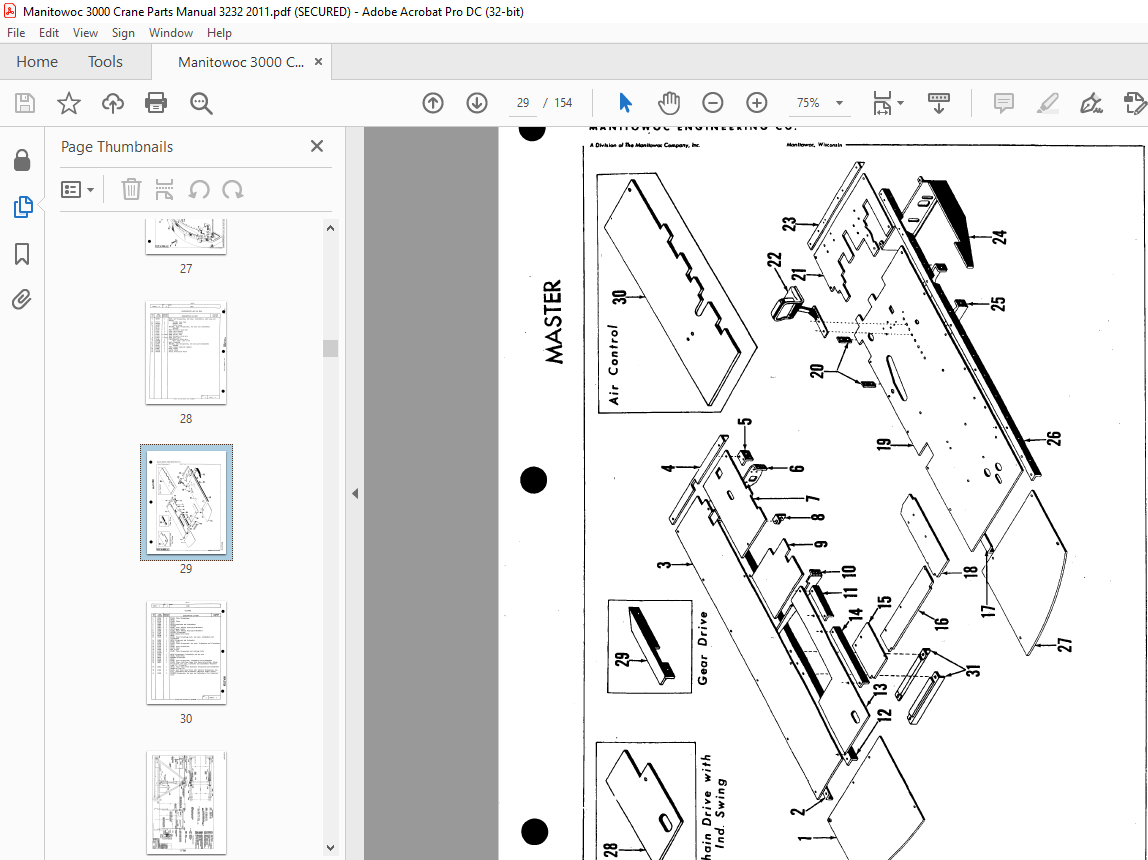
Task: Add document to starred favorites
Action: 69,103
